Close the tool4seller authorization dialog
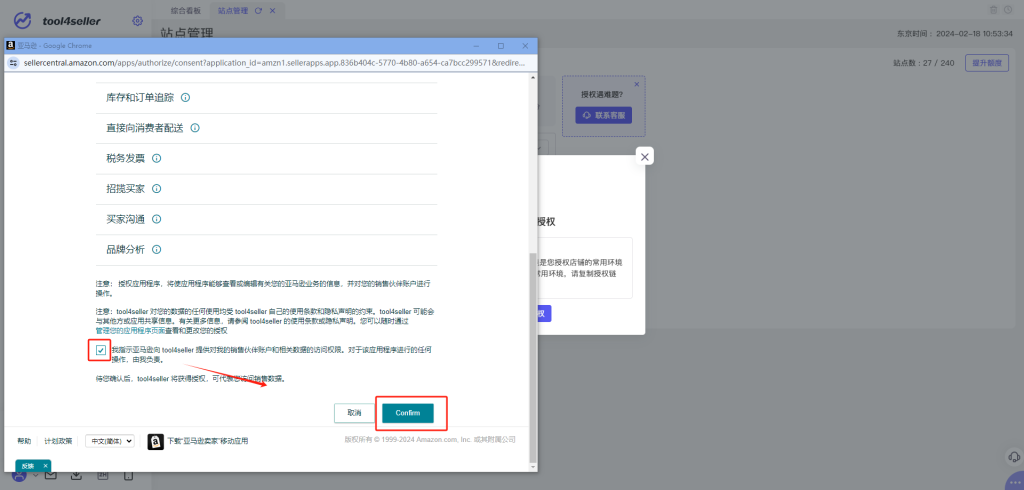The height and width of the screenshot is (490, 1024). [645, 157]
